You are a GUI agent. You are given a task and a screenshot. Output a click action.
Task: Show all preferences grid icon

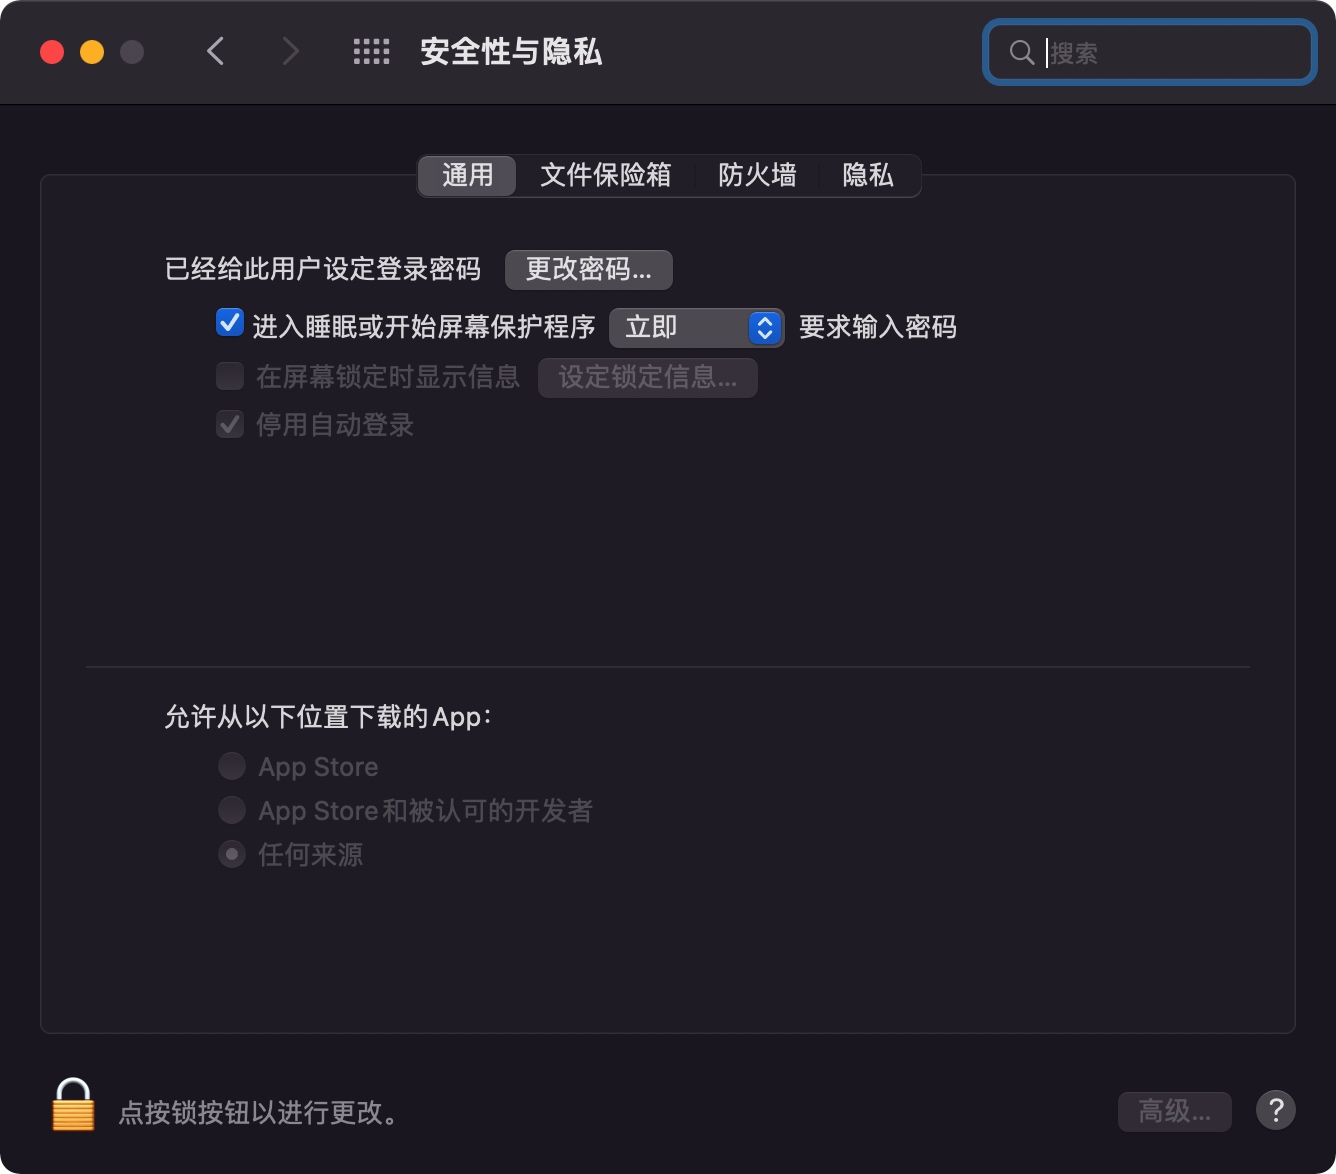coord(371,52)
